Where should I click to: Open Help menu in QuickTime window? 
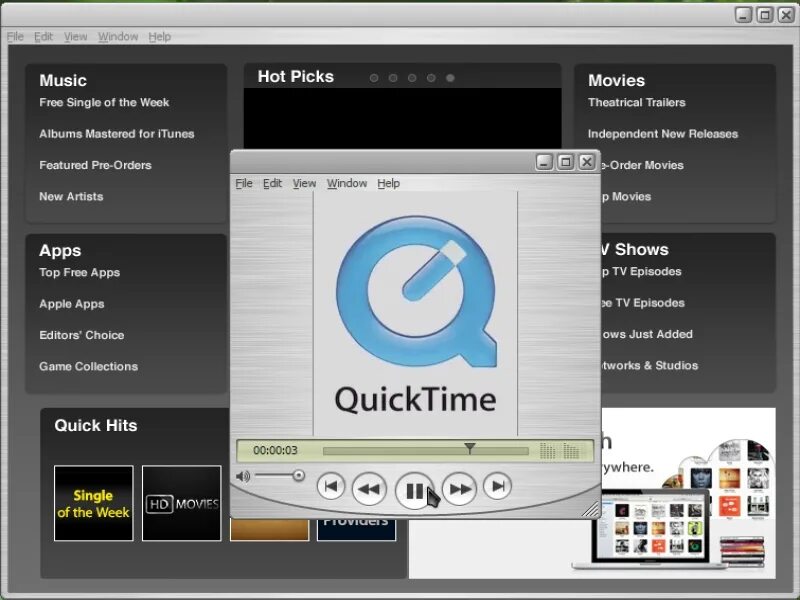pos(389,183)
